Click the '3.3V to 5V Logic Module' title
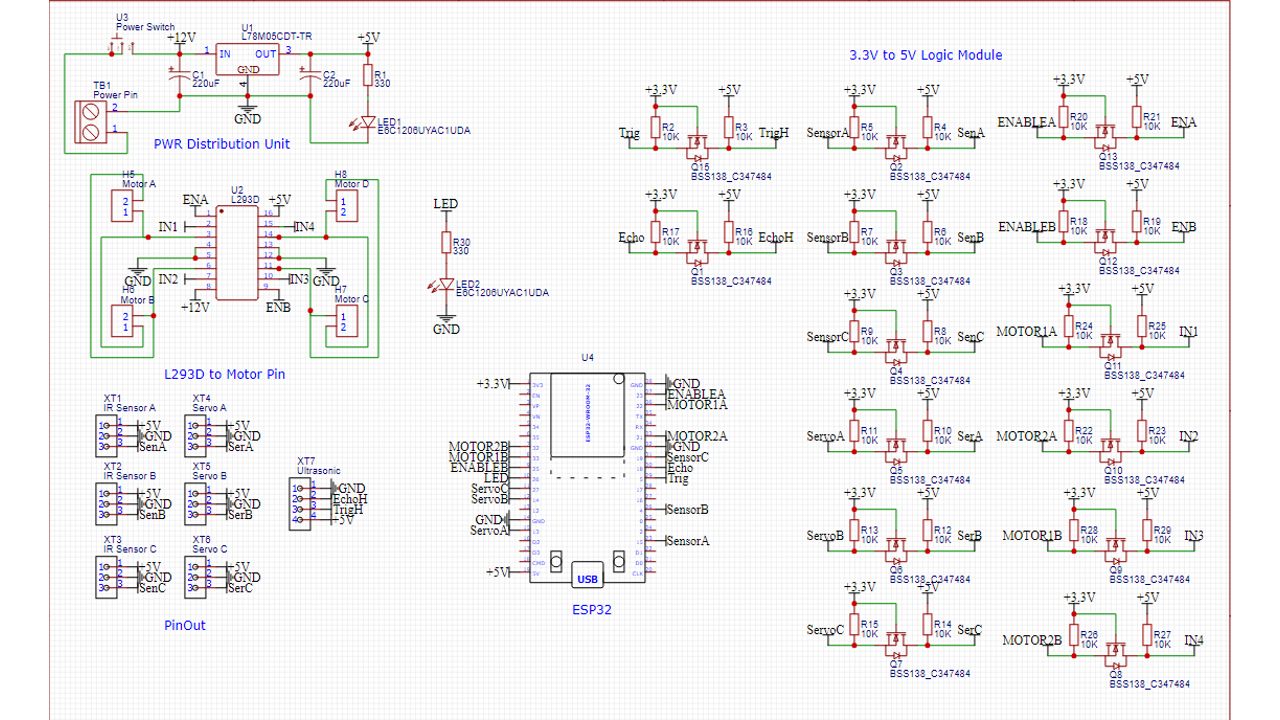Screen dimensions: 1280x720 pos(925,55)
